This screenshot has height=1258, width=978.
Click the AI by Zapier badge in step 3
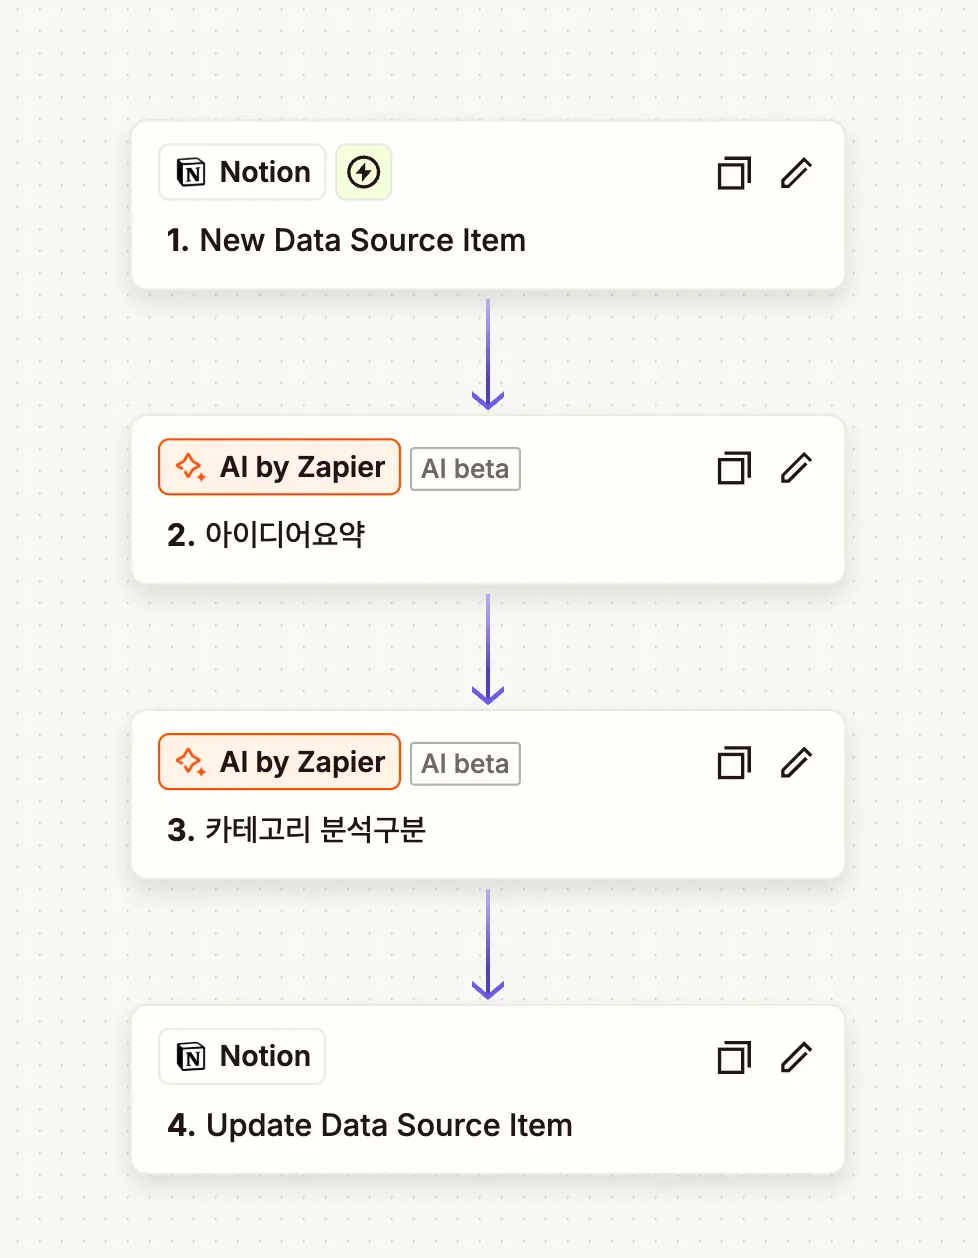[x=279, y=762]
